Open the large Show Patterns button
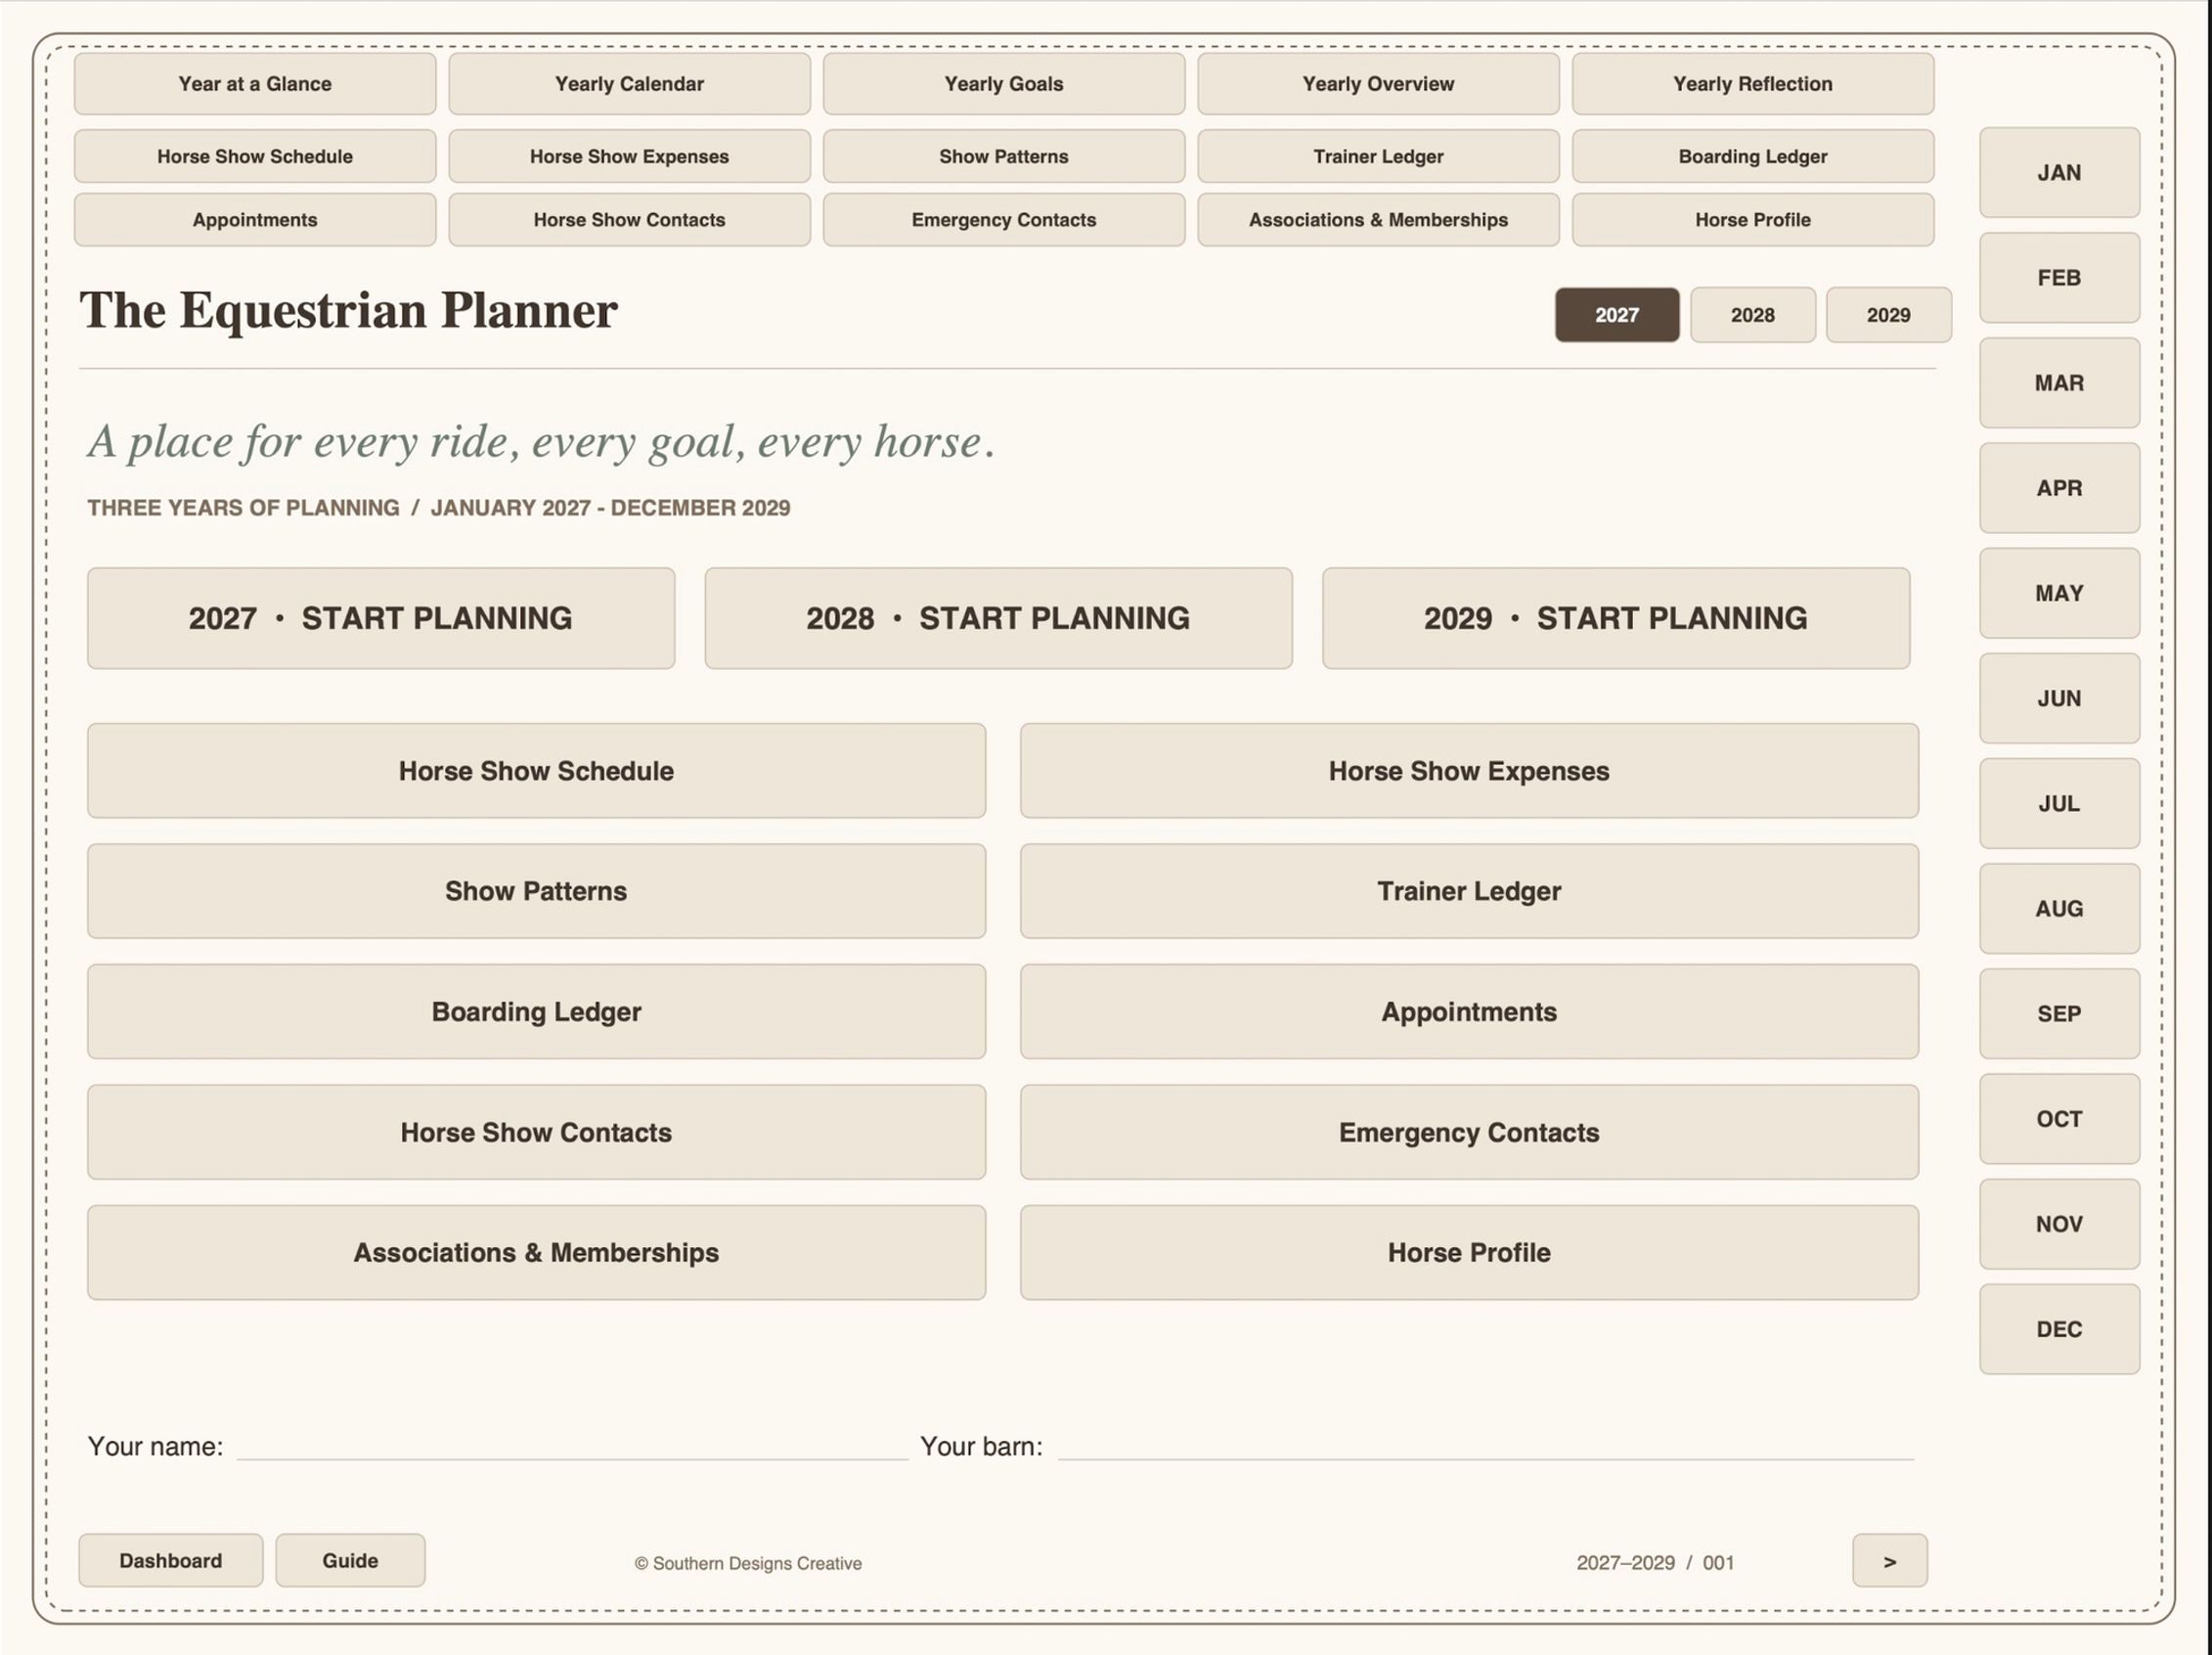Screen dimensions: 2212x1655 pos(537,891)
